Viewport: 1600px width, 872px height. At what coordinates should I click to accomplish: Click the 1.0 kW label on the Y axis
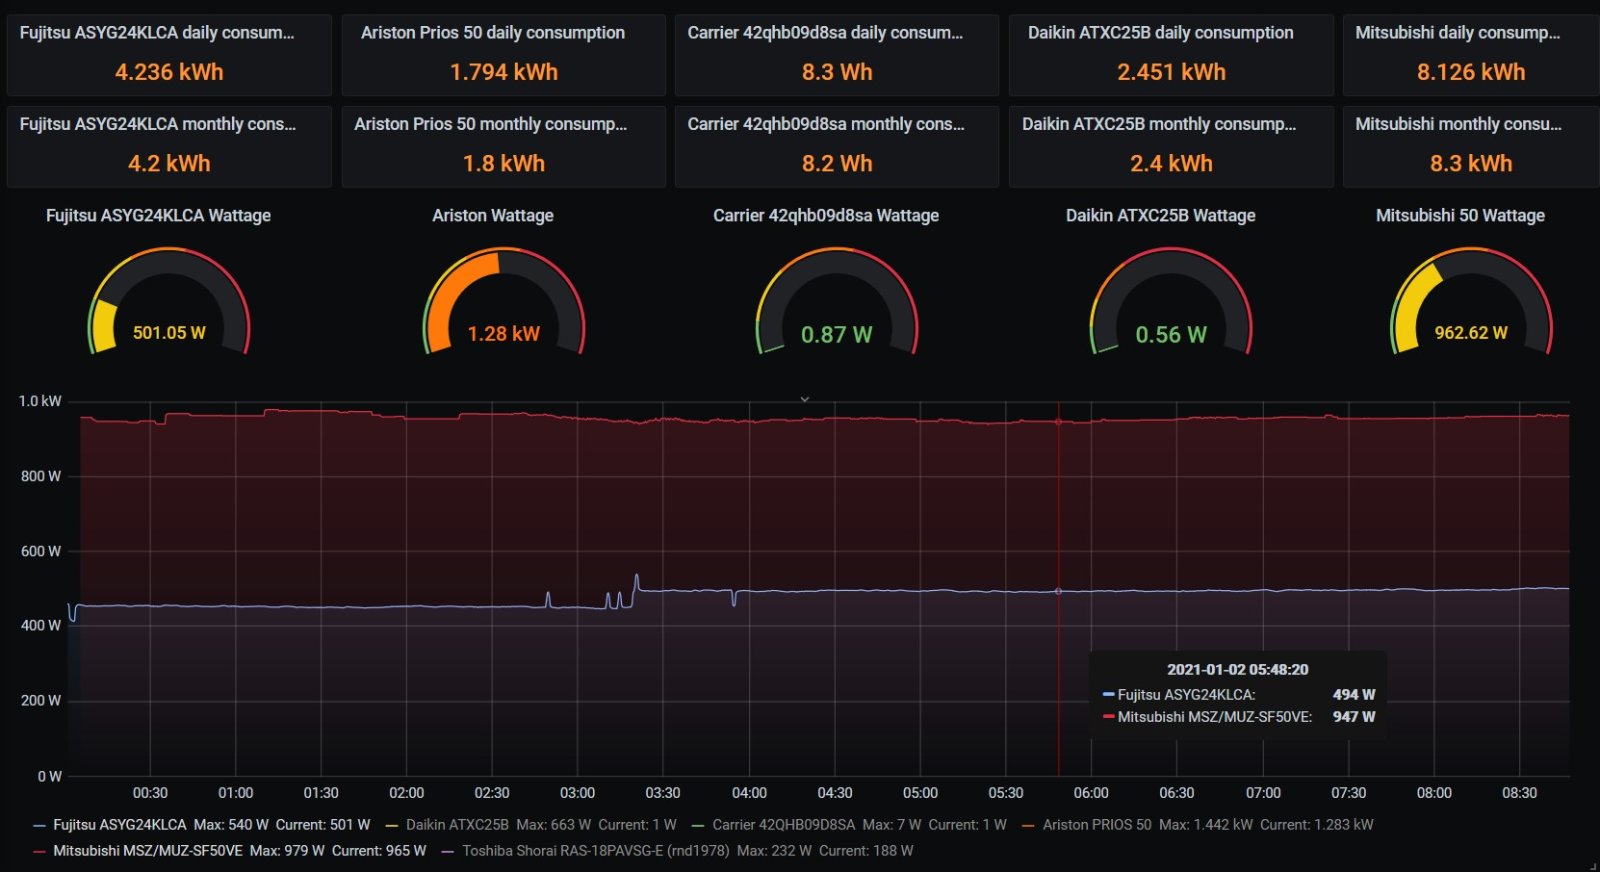40,401
